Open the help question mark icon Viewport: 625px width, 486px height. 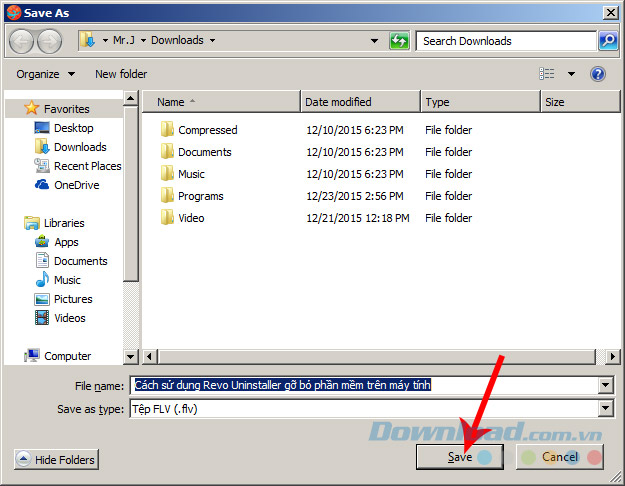[598, 74]
